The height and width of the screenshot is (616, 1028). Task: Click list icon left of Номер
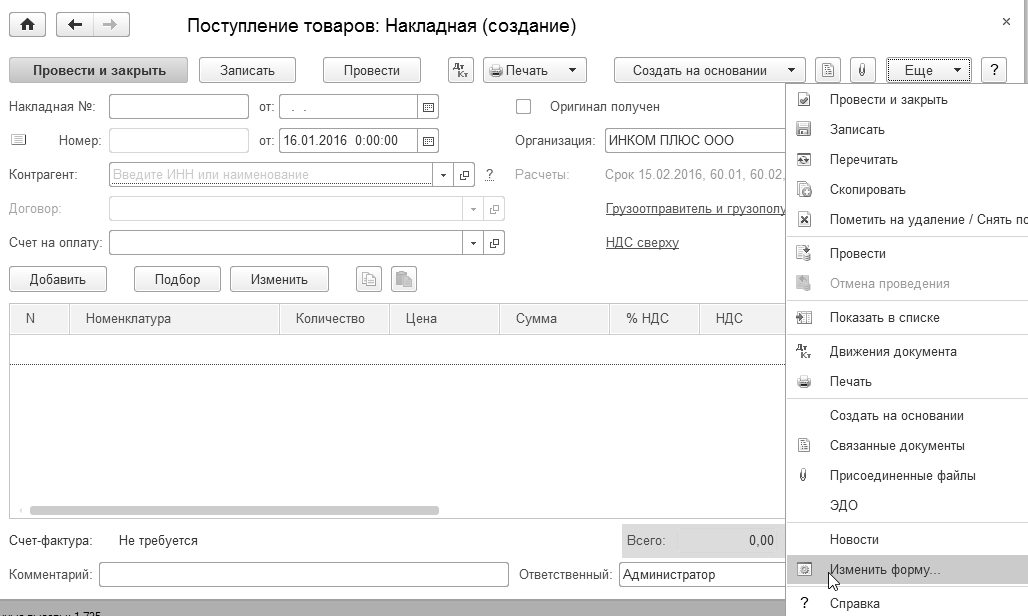point(18,140)
